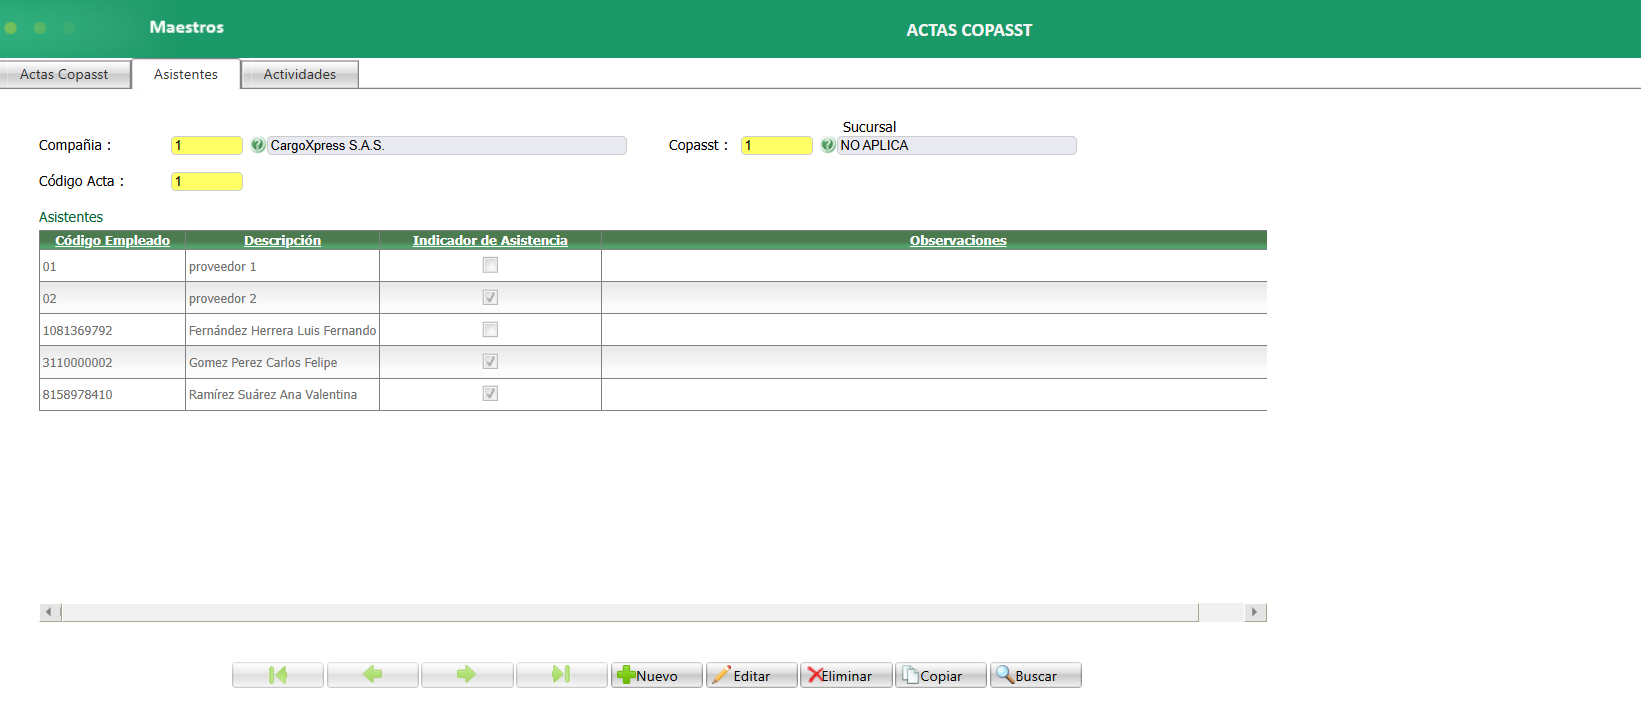Click name Ramírez Suárez Ana Valentina
The height and width of the screenshot is (709, 1641).
coord(282,394)
